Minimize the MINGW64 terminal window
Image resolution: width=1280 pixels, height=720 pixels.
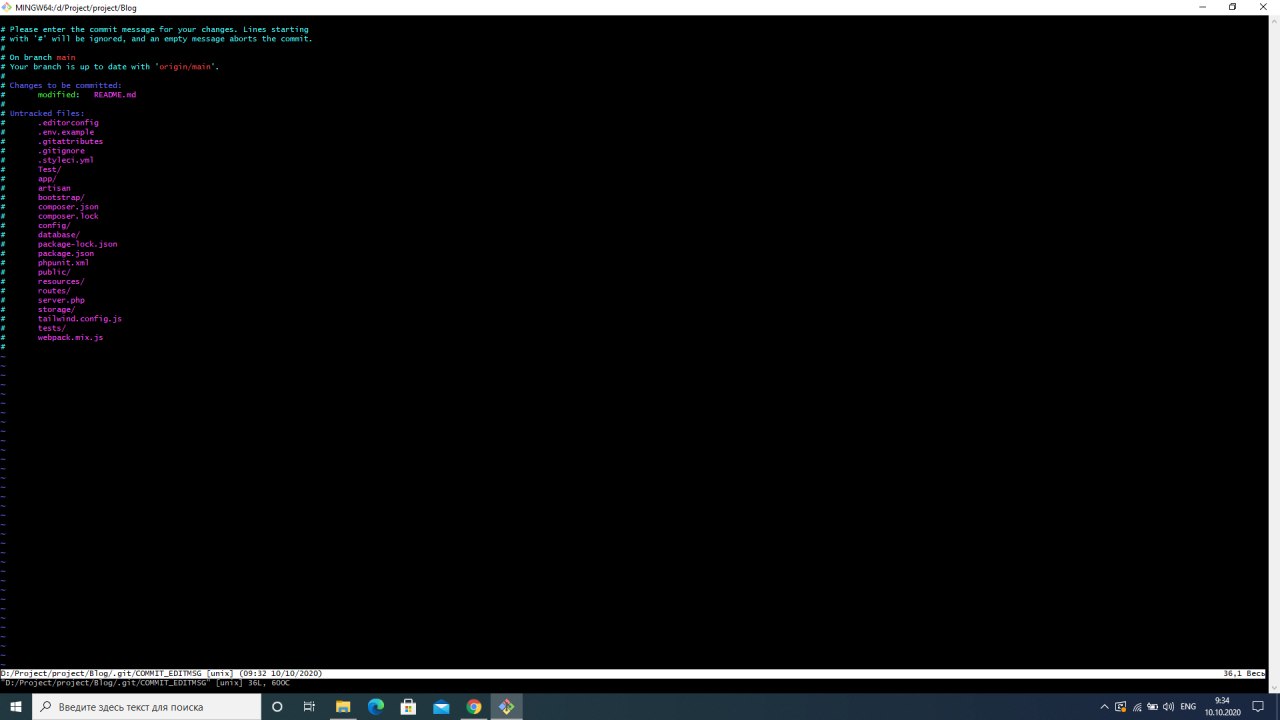tap(1203, 7)
